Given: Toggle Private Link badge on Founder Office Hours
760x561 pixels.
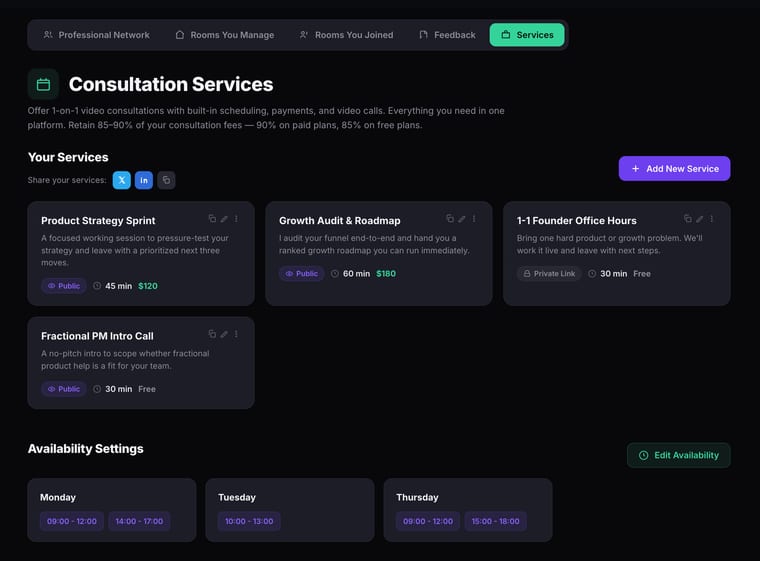Looking at the screenshot, I should click(549, 274).
